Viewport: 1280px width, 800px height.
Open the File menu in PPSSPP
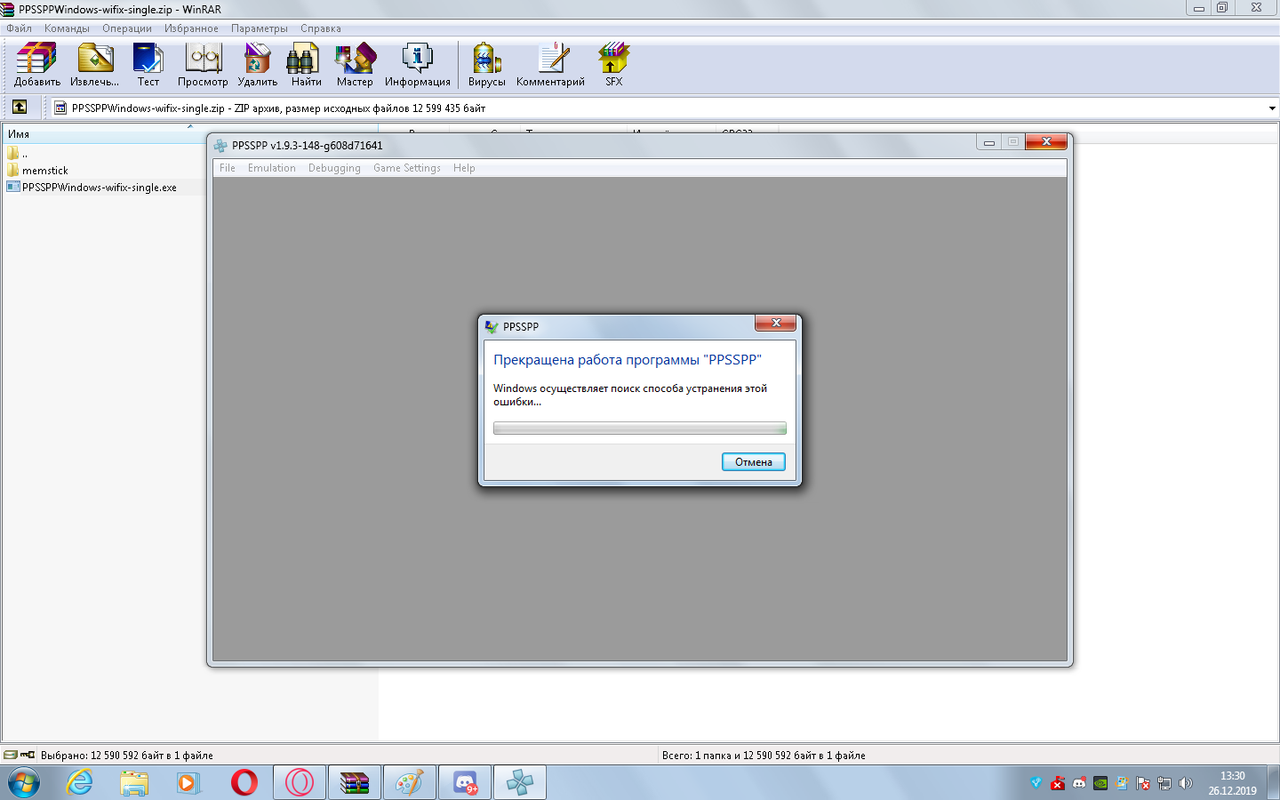click(x=228, y=168)
